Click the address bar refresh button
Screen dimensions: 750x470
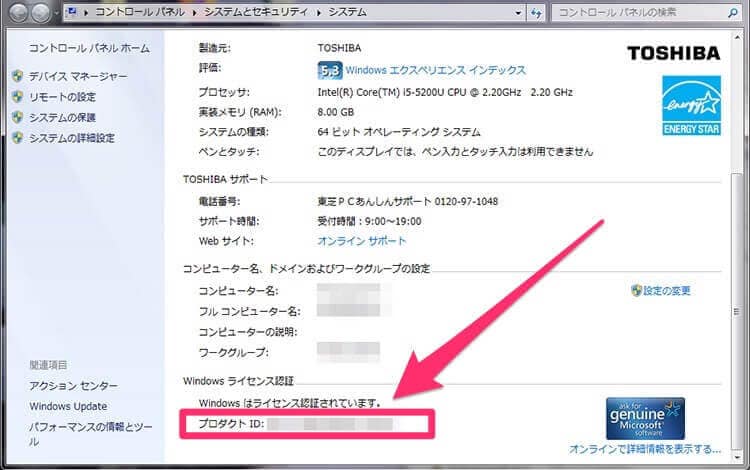[536, 13]
